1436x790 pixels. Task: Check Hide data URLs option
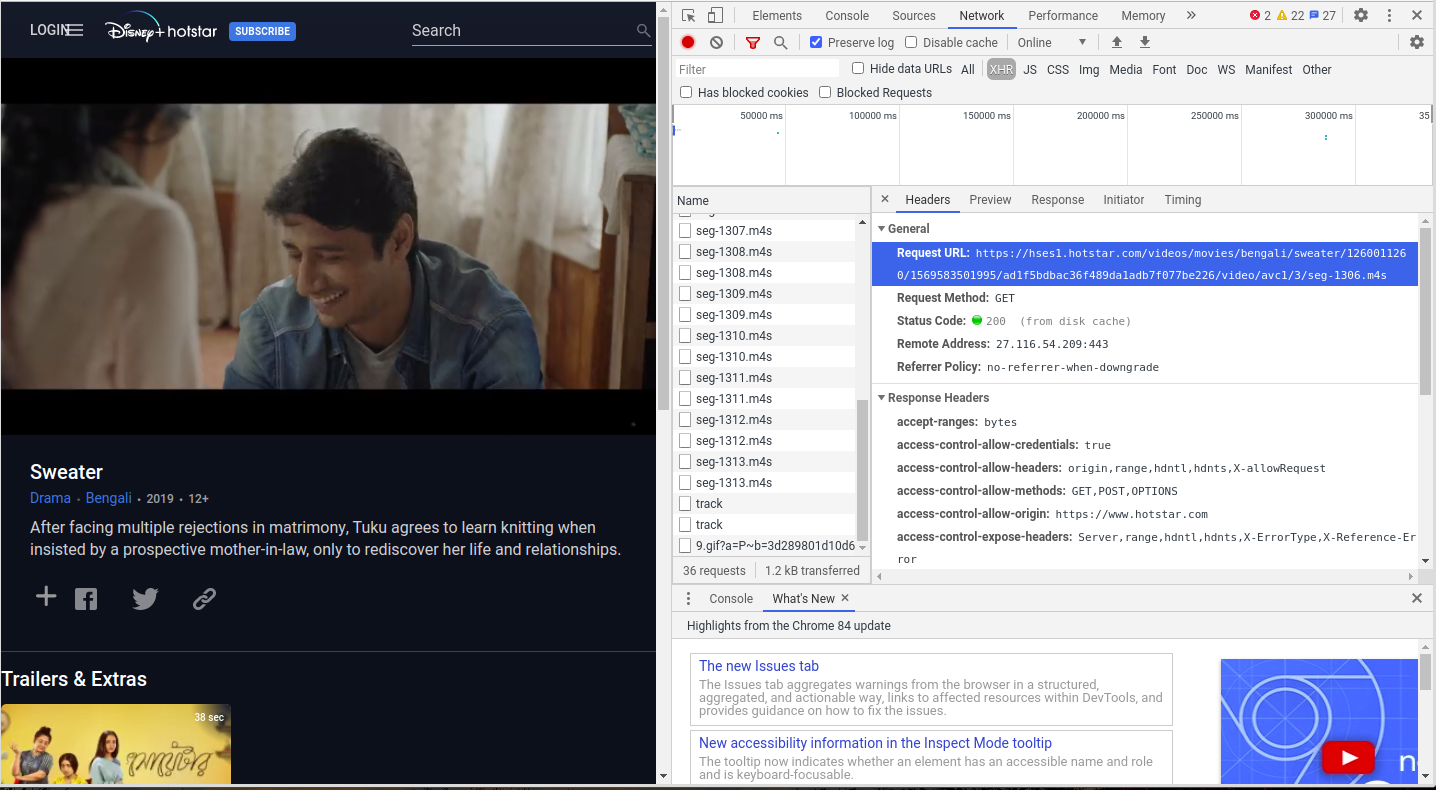[858, 68]
